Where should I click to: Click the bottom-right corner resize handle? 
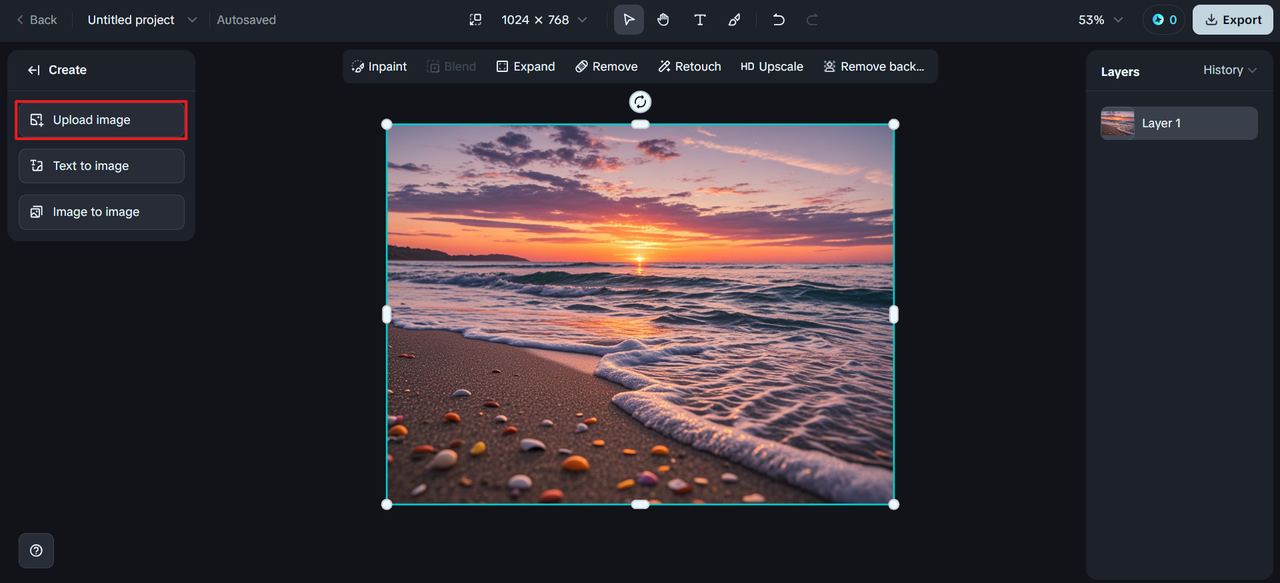pyautogui.click(x=894, y=504)
